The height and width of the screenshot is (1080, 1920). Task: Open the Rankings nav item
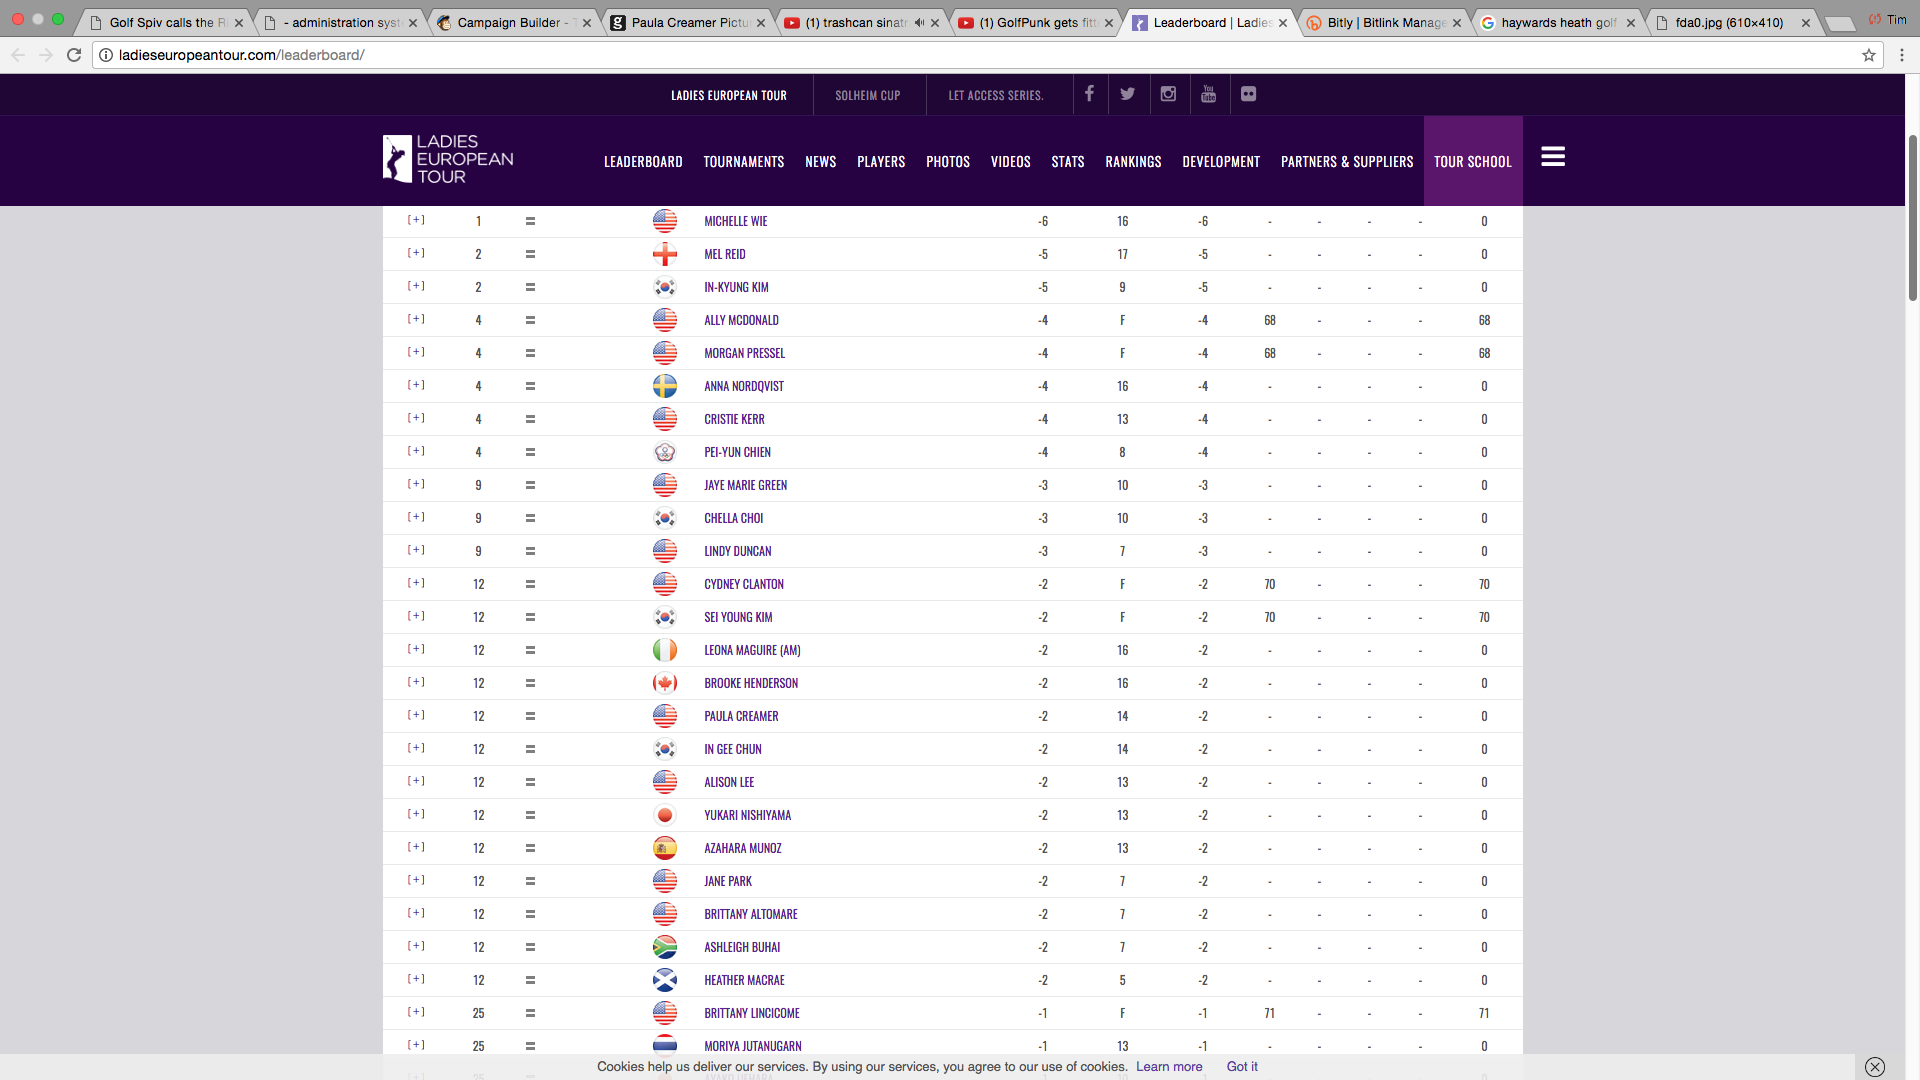(x=1133, y=162)
